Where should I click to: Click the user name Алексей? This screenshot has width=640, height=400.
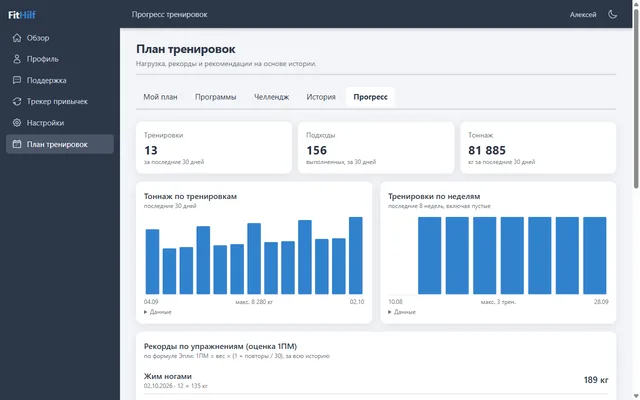[x=583, y=14]
